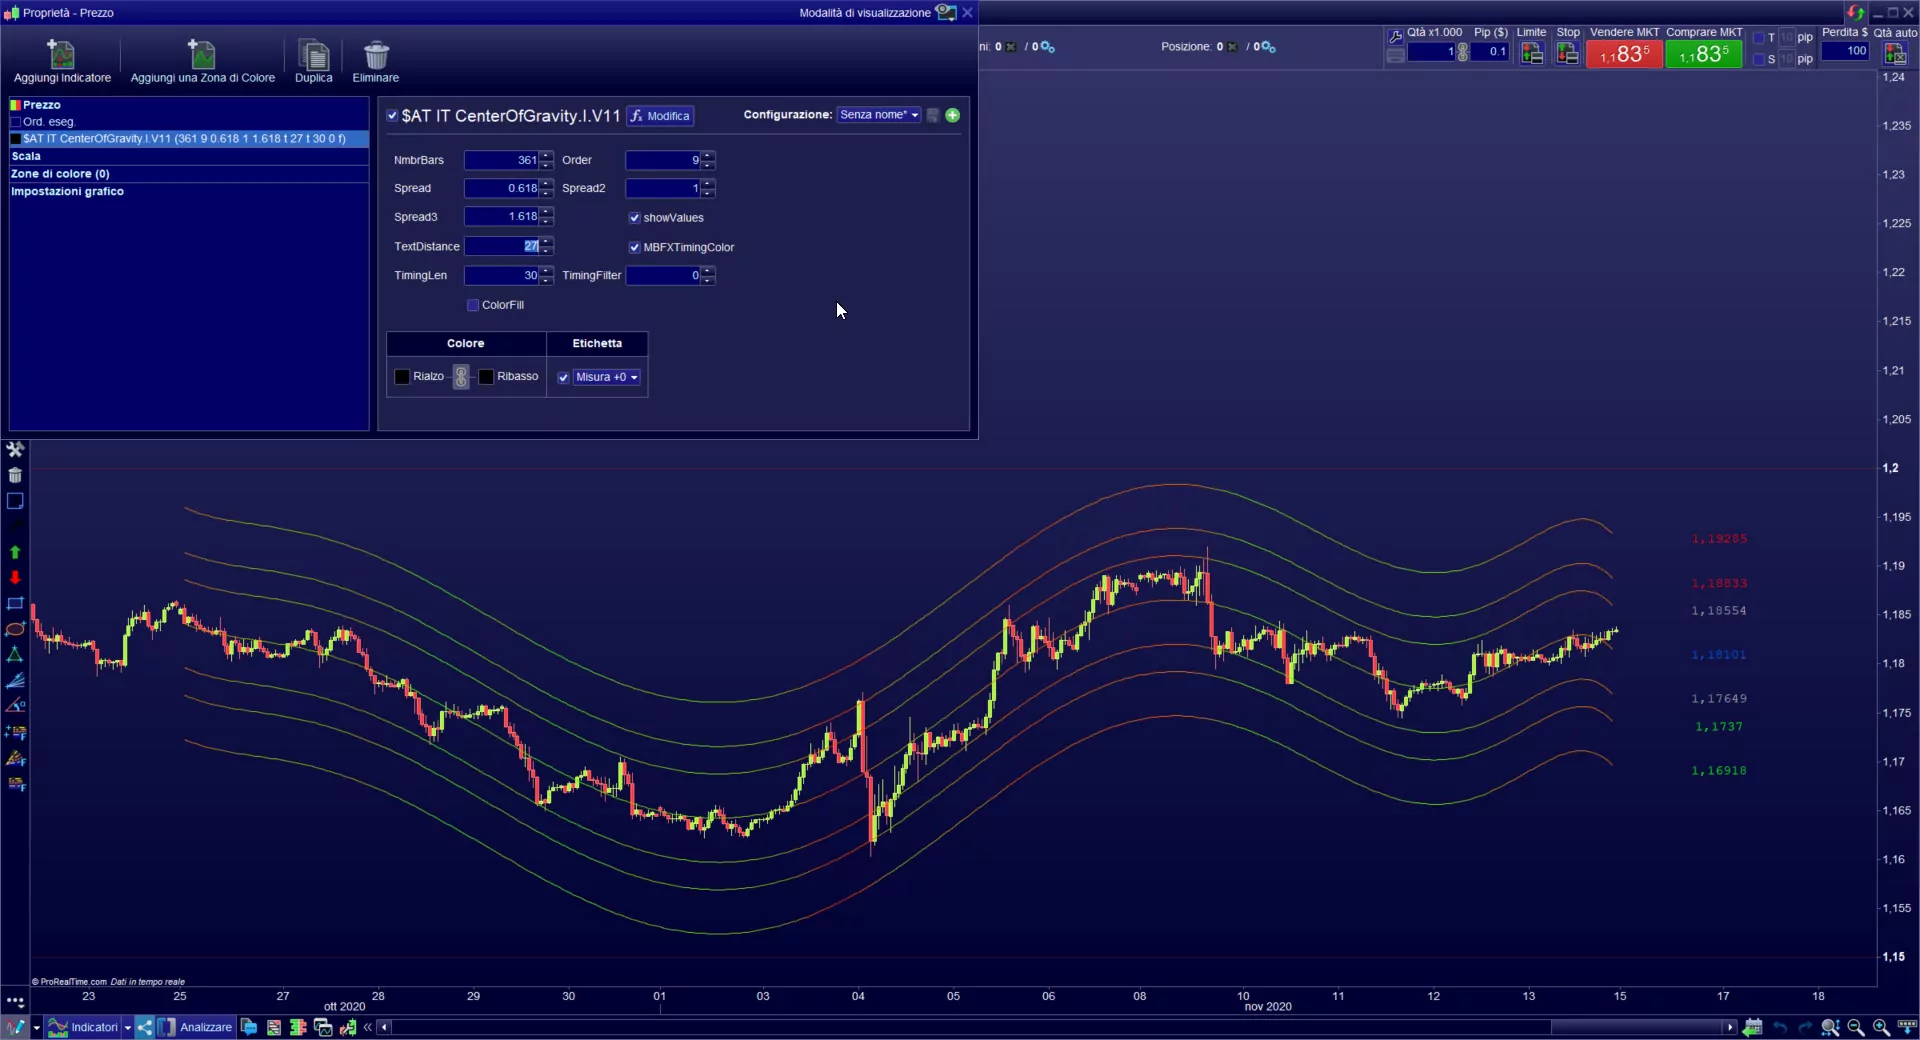Click the Stop order icon
Screen dimensions: 1920x1040
[1568, 54]
